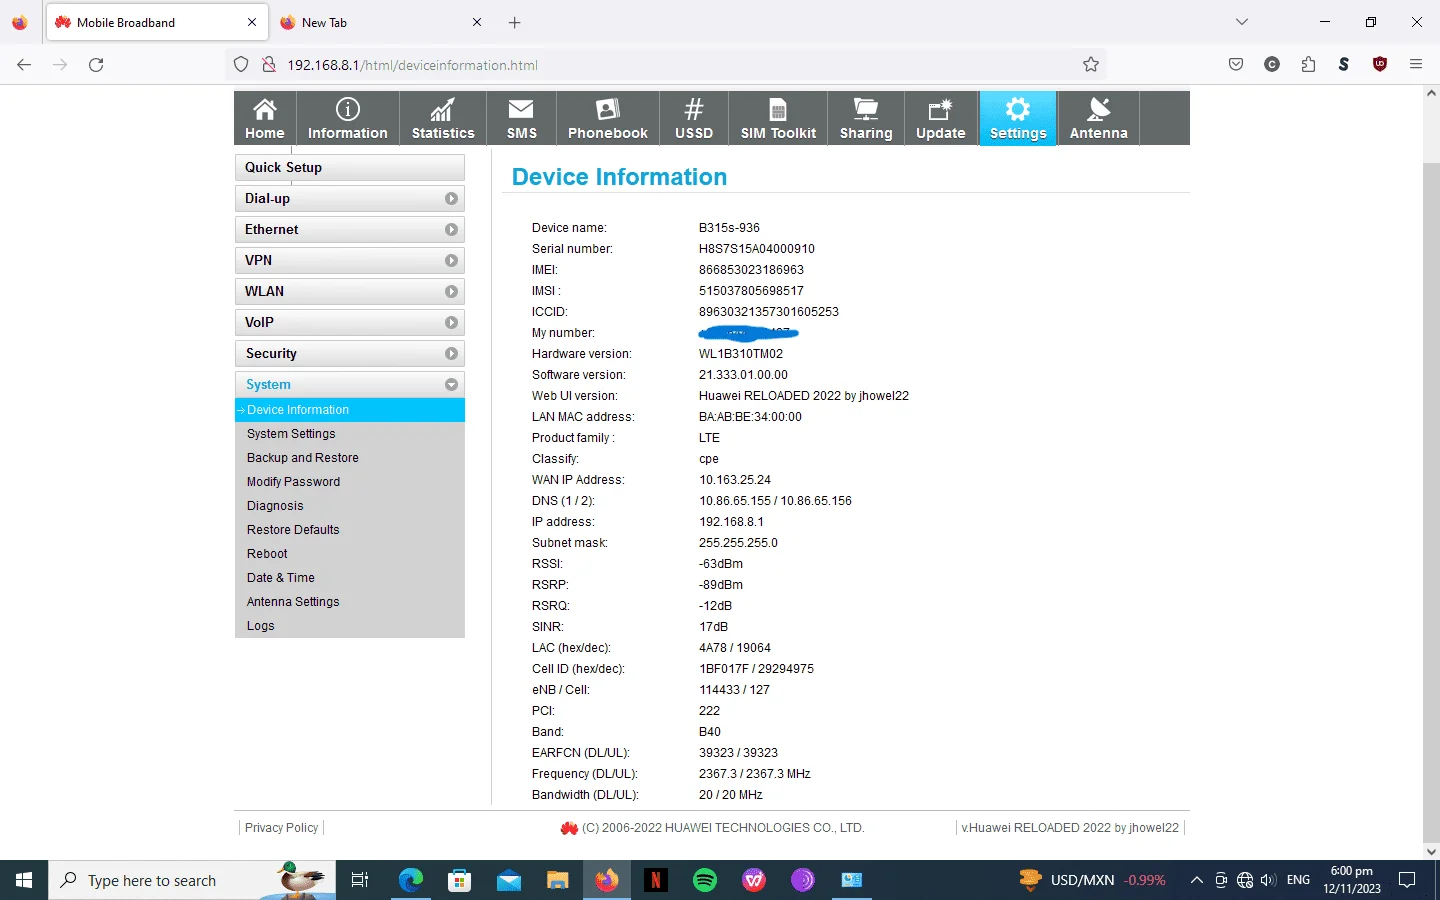Select Device Information in System menu
This screenshot has height=900, width=1440.
pyautogui.click(x=350, y=410)
